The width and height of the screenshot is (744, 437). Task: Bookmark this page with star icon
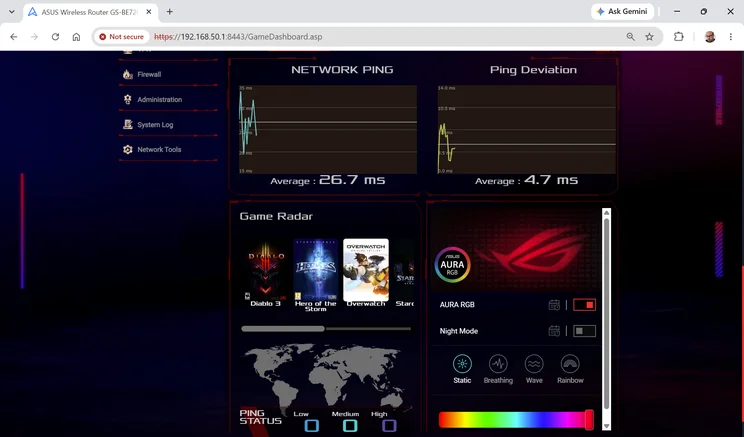click(x=650, y=37)
